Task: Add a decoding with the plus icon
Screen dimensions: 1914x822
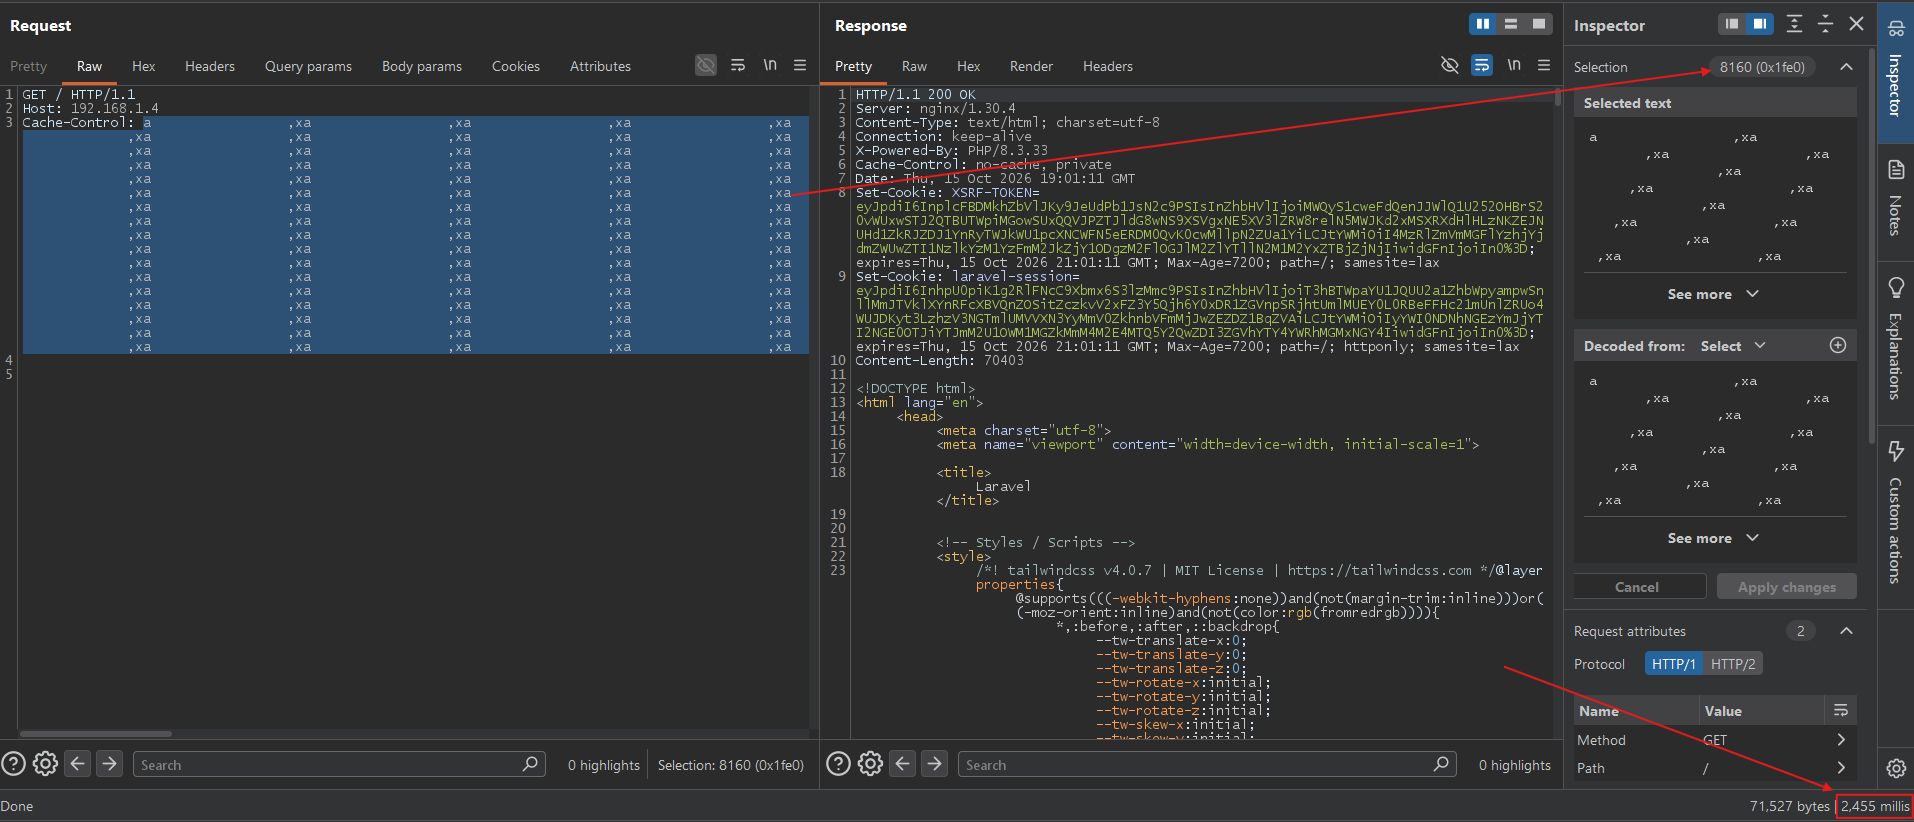Action: pyautogui.click(x=1838, y=345)
